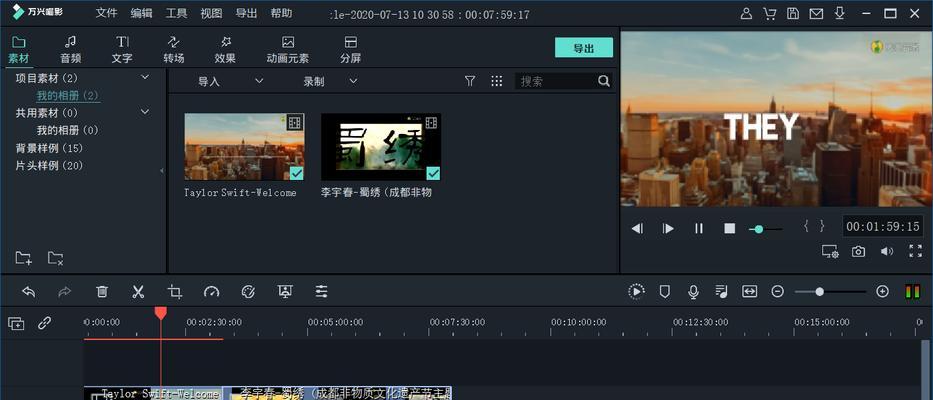
Task: Collapse the 共用素材 section chevron
Action: pos(145,112)
